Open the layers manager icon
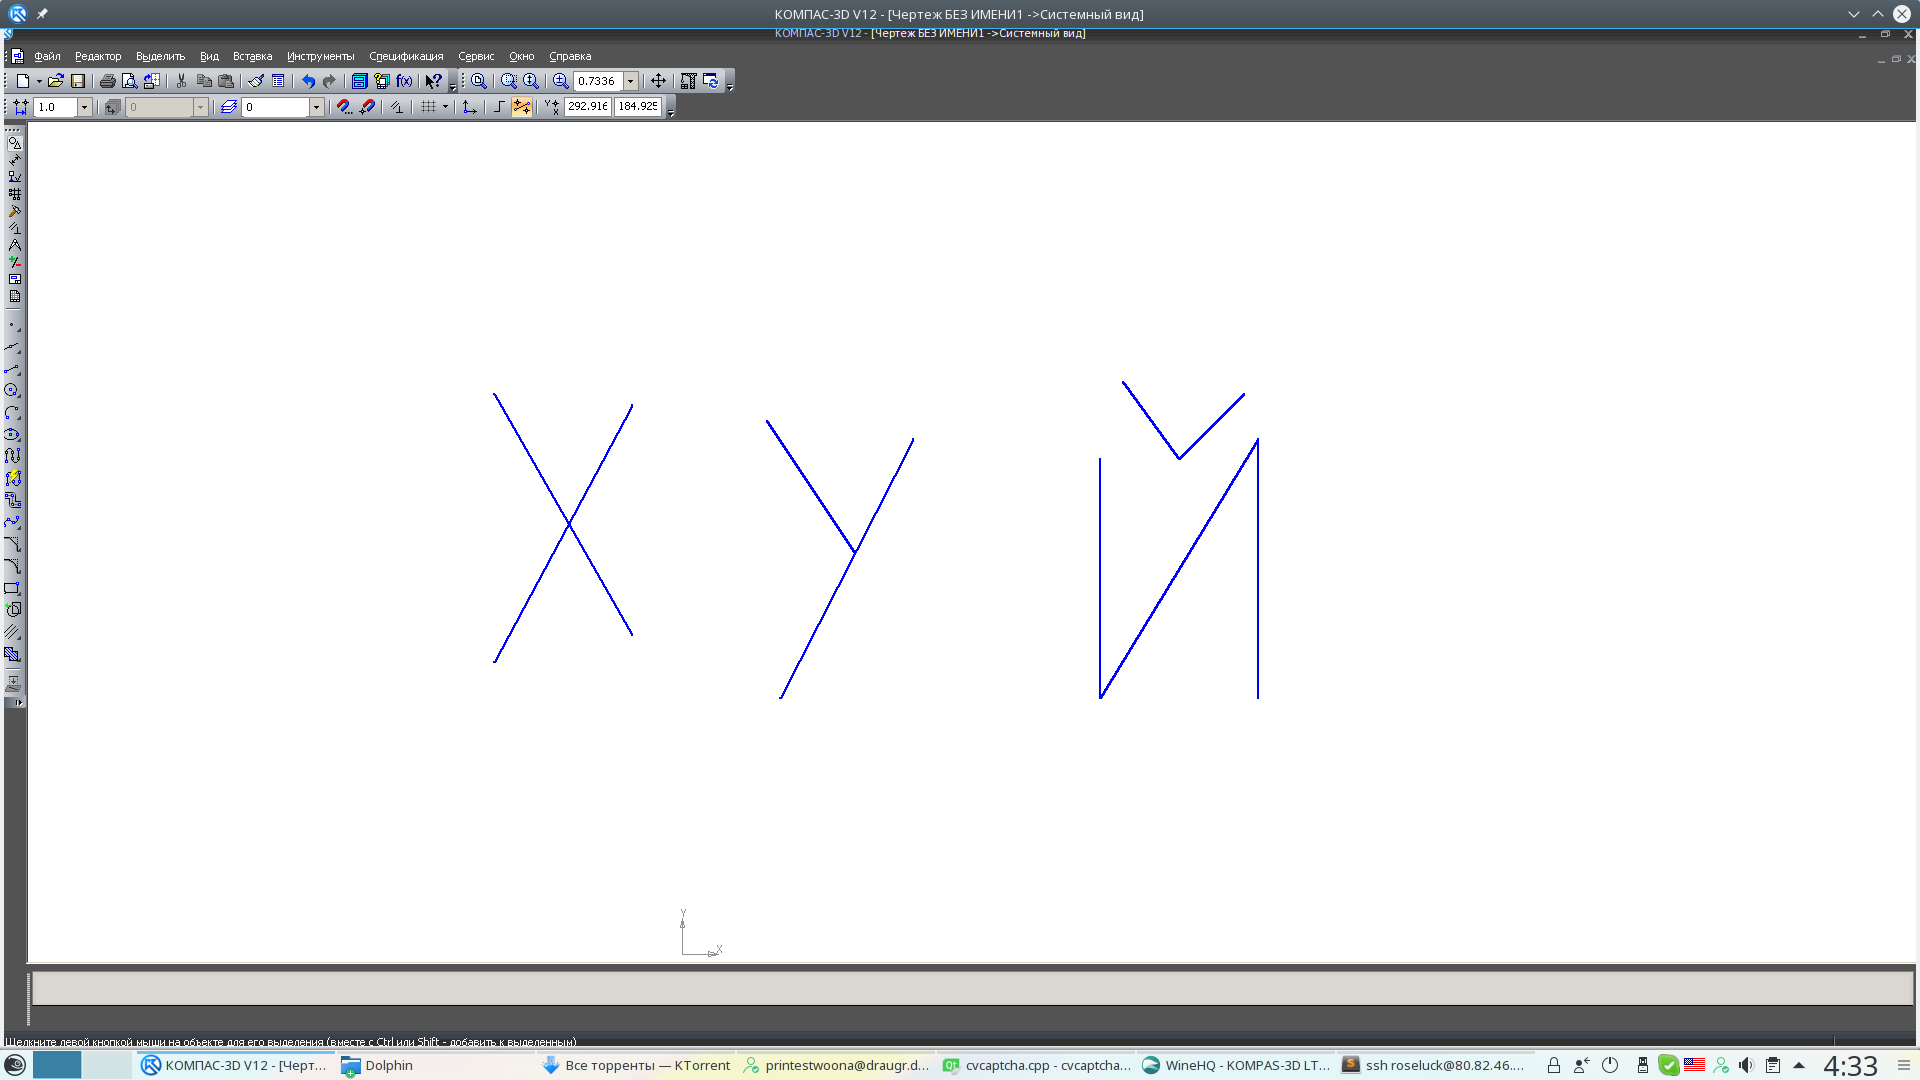The width and height of the screenshot is (1920, 1080). pyautogui.click(x=228, y=107)
